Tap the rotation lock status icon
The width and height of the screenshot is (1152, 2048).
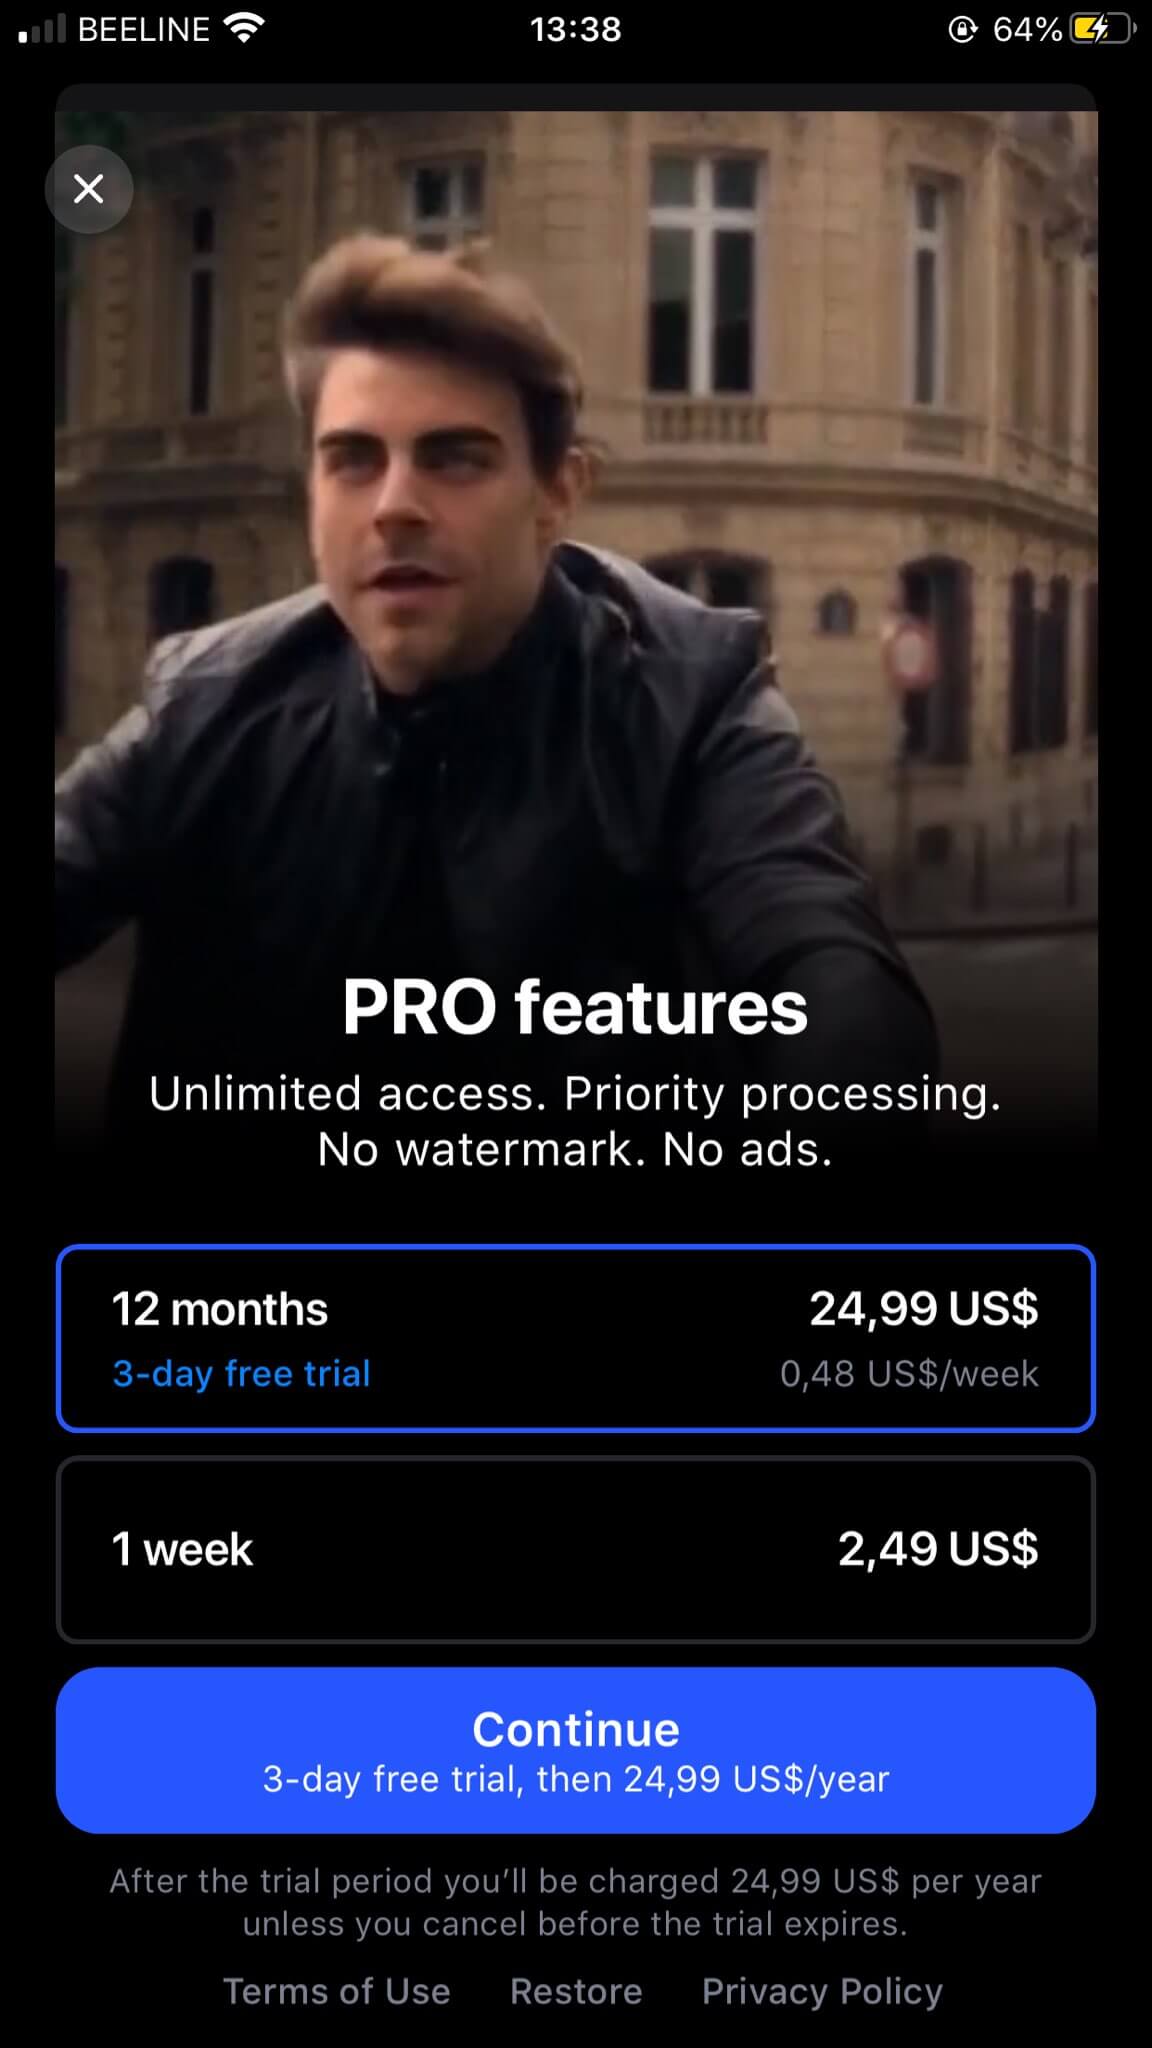pyautogui.click(x=961, y=30)
